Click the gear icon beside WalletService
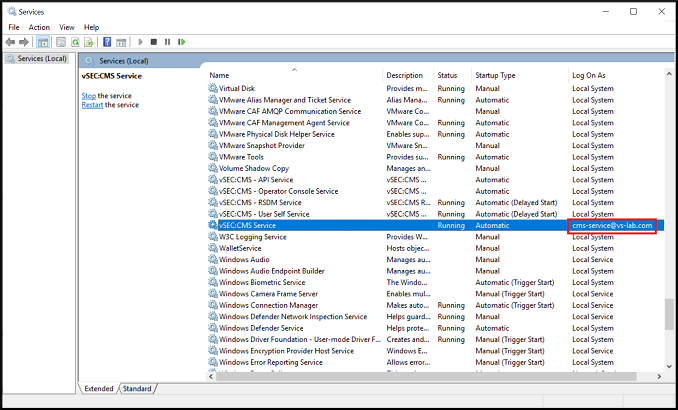This screenshot has height=410, width=678. [x=213, y=248]
